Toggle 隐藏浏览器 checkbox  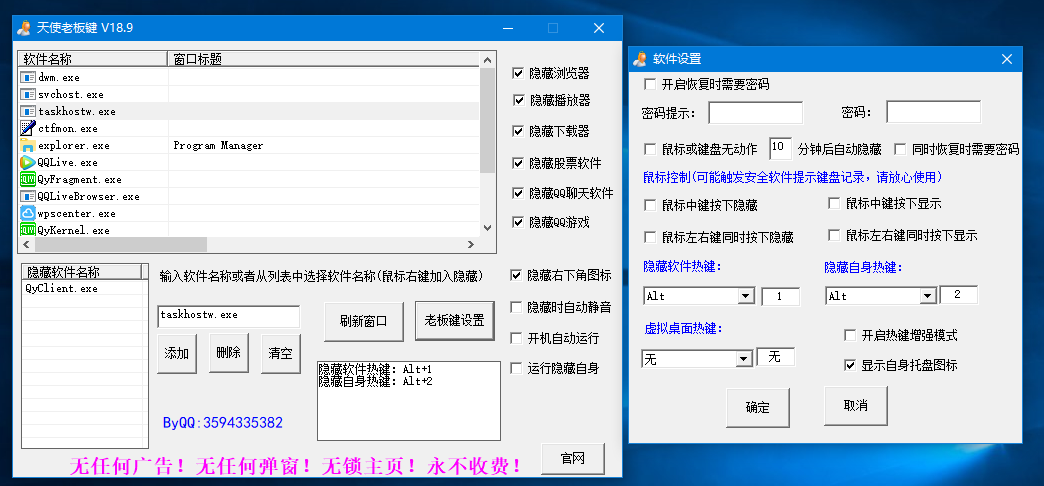click(518, 73)
